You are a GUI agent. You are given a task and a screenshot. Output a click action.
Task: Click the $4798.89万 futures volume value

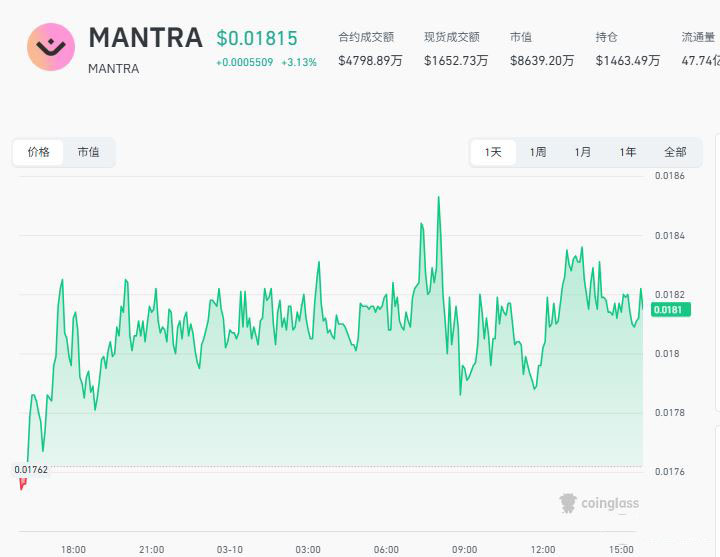371,61
